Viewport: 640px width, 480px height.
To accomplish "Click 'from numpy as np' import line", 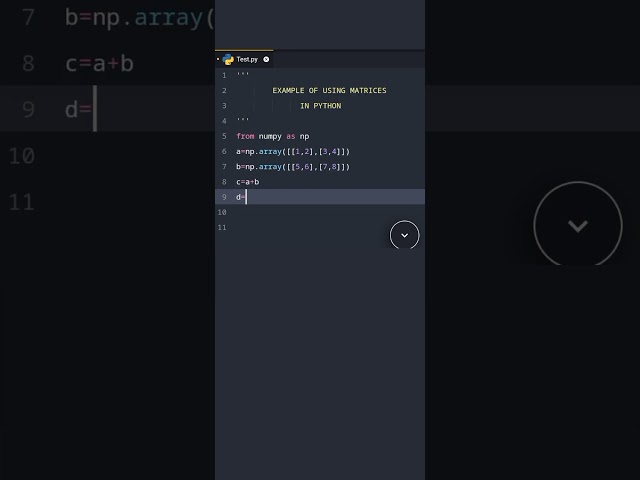I will click(273, 136).
